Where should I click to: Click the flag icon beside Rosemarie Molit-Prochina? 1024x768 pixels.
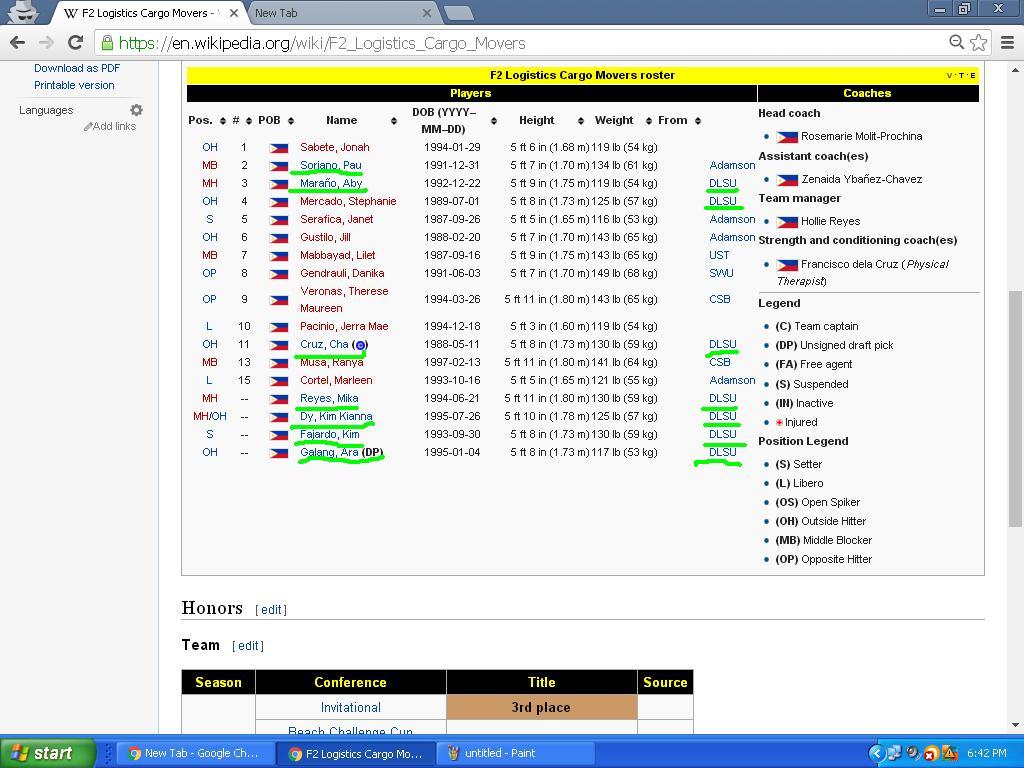click(787, 137)
